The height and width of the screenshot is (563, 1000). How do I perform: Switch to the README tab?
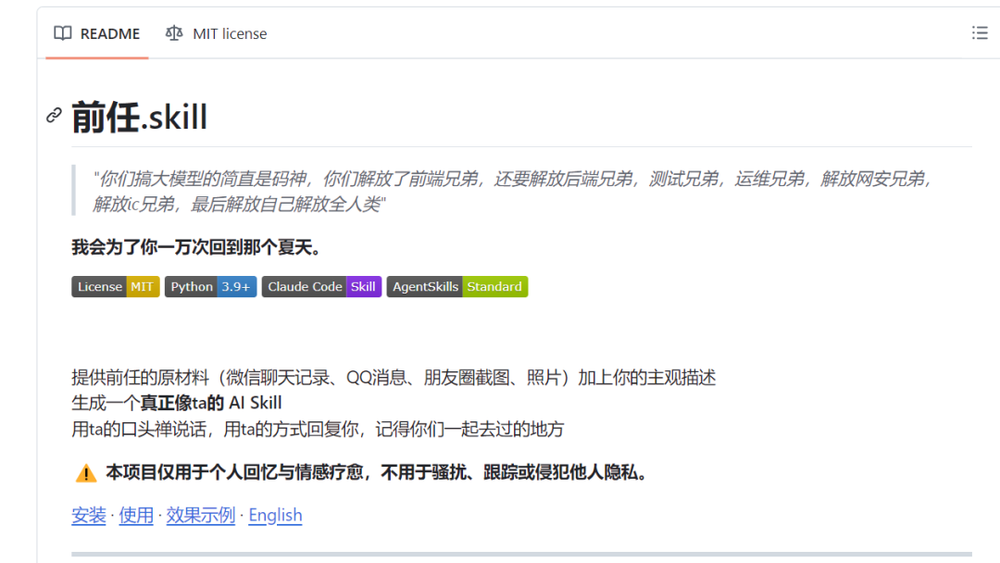pyautogui.click(x=97, y=33)
